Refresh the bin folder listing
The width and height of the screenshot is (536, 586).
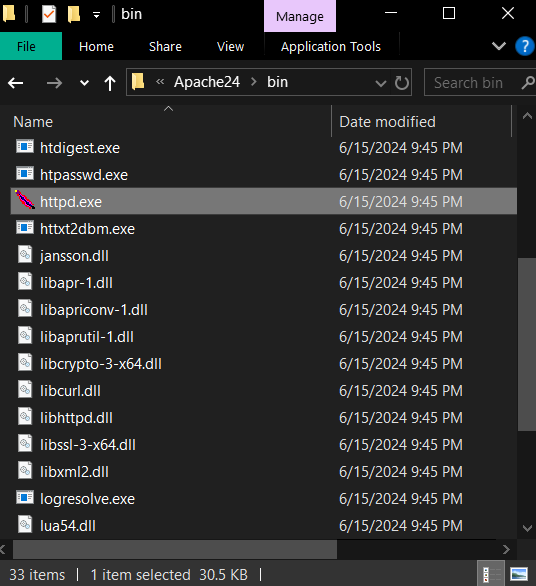pos(401,83)
